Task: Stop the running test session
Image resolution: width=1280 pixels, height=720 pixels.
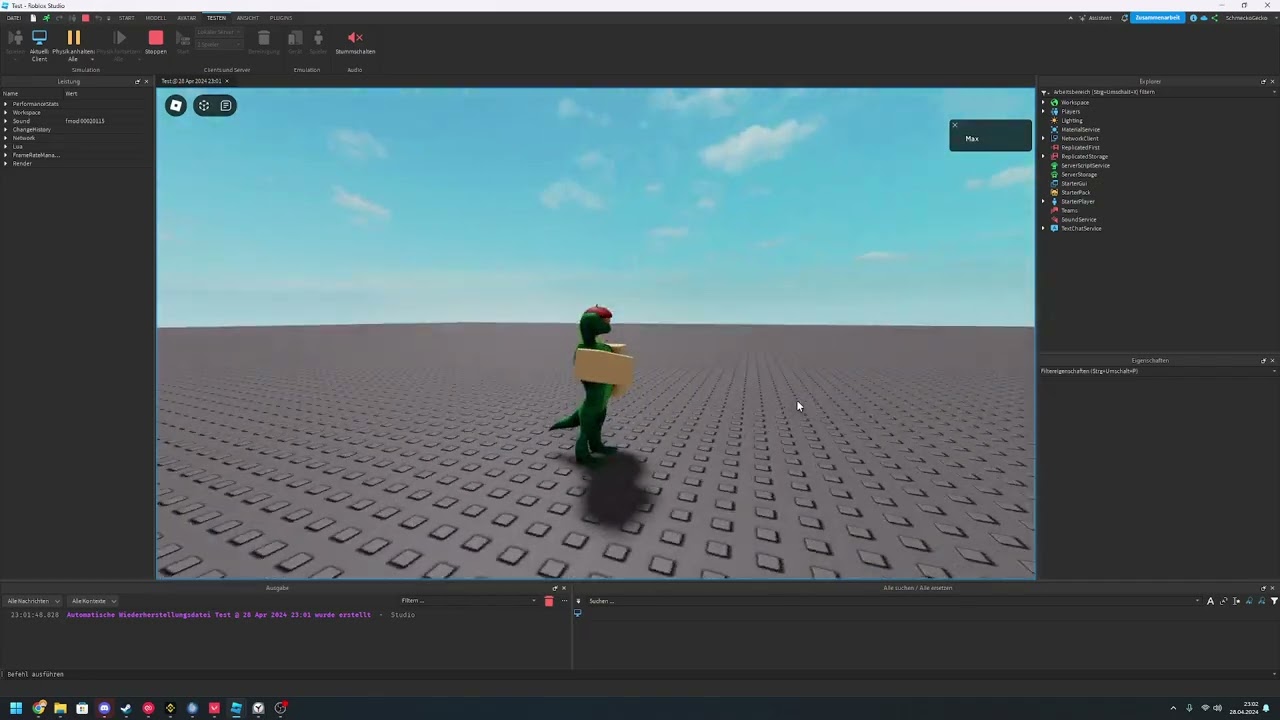Action: click(155, 42)
